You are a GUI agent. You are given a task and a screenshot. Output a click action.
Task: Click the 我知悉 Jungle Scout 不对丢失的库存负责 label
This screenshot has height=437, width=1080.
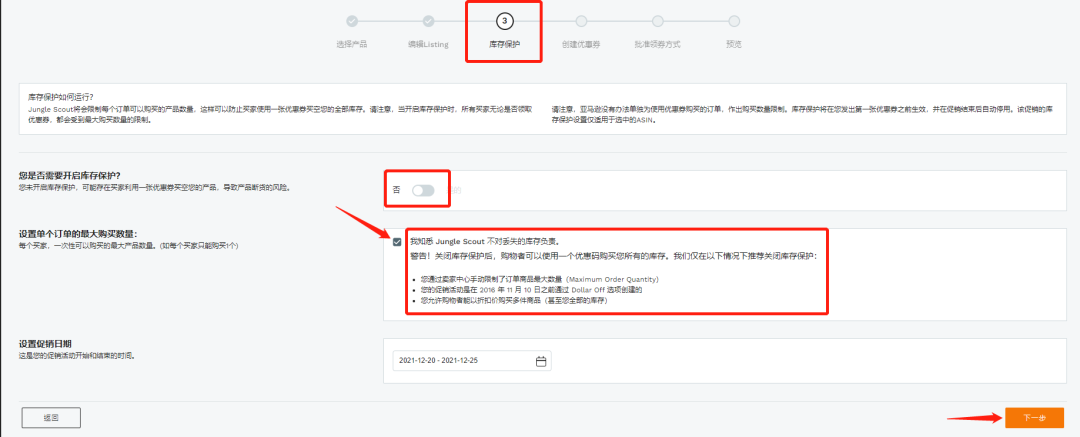click(x=488, y=241)
